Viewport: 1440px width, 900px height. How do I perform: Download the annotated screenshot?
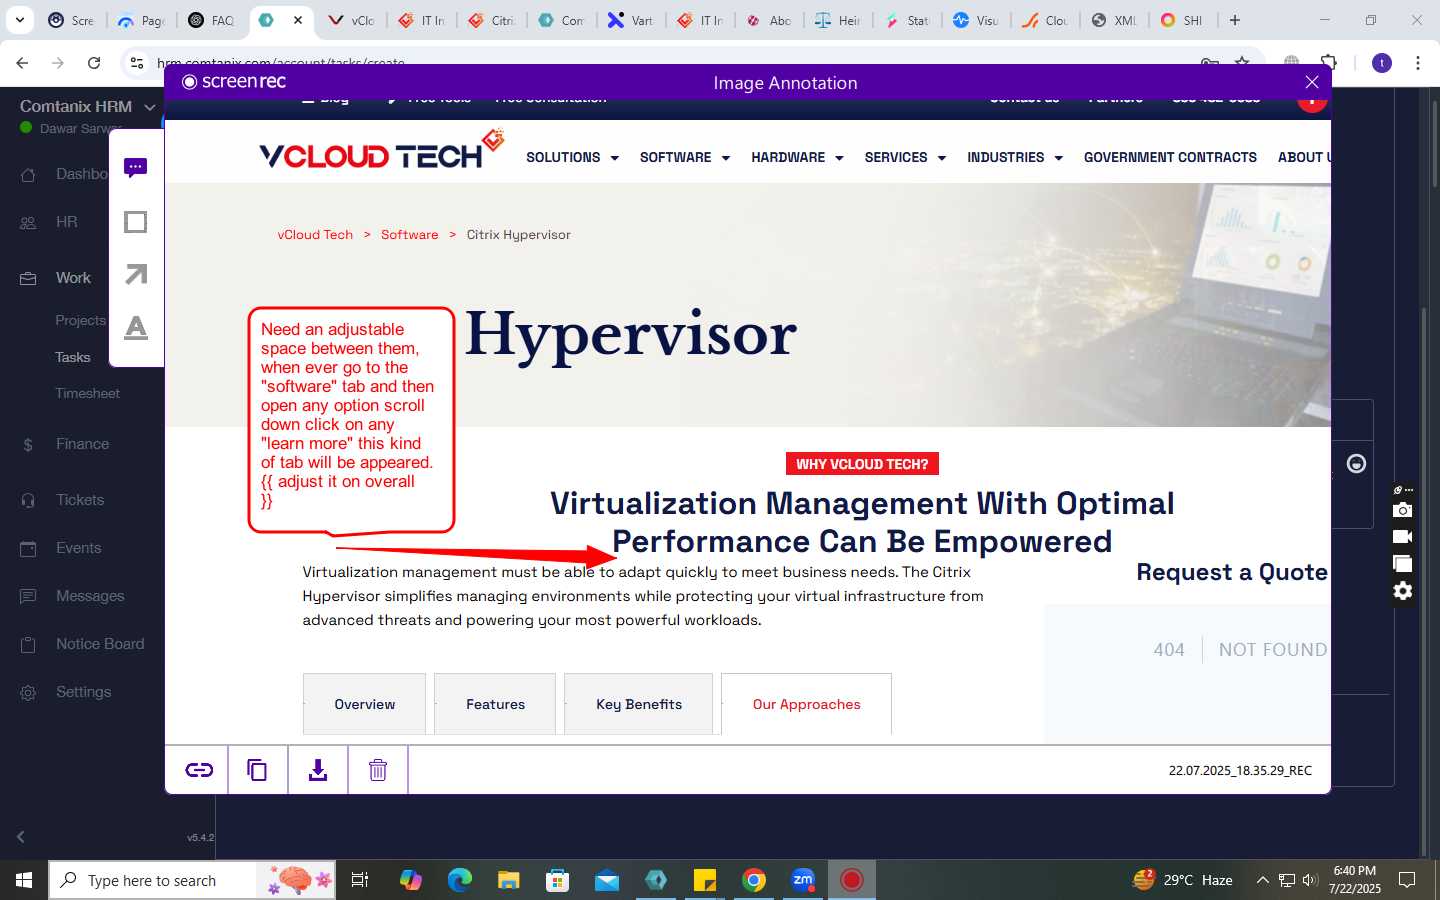317,770
